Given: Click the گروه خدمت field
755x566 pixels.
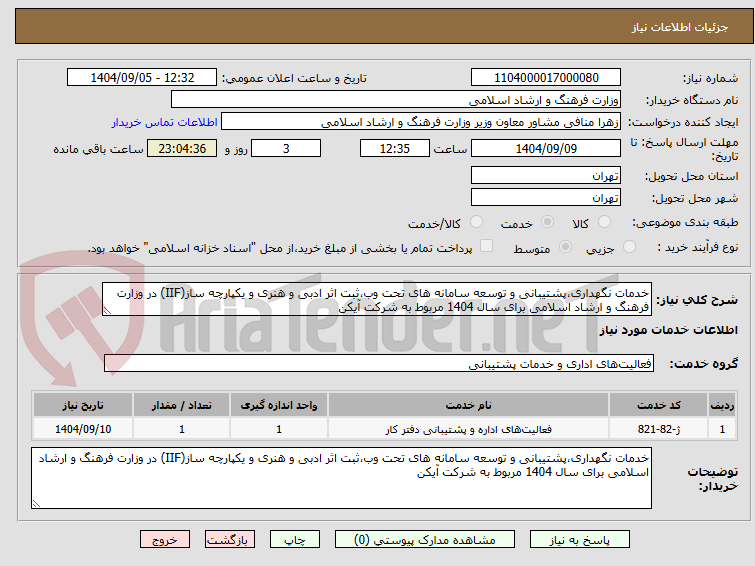Looking at the screenshot, I should point(379,363).
